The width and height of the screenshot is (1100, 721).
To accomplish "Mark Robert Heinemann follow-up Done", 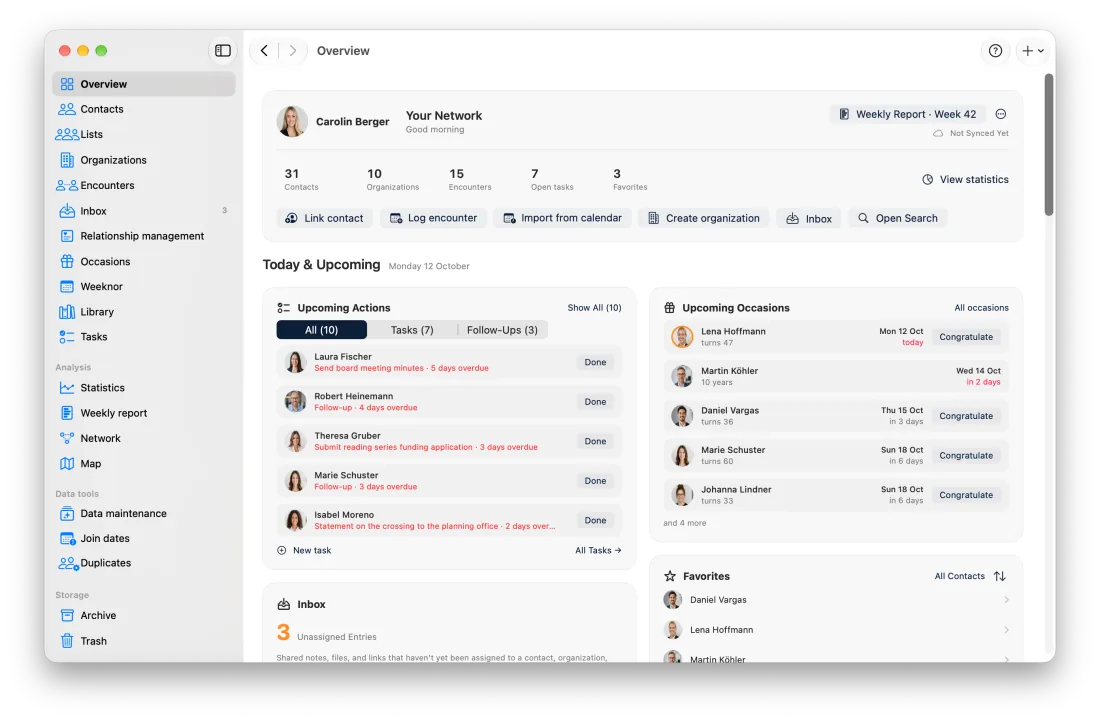I will coord(595,402).
